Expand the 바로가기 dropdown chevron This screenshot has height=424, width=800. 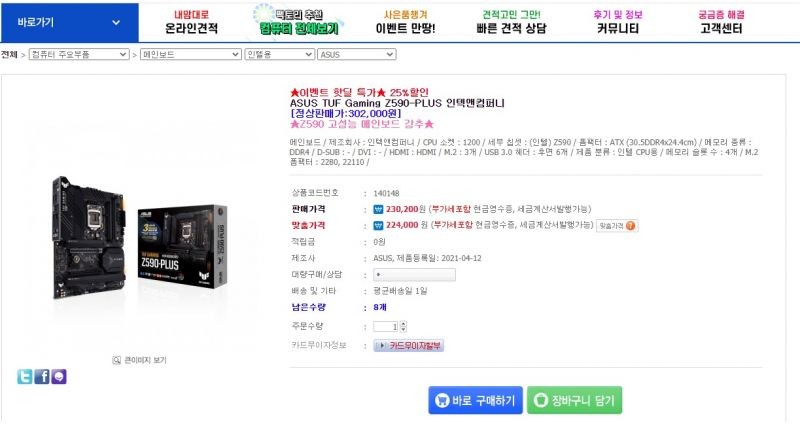[116, 22]
